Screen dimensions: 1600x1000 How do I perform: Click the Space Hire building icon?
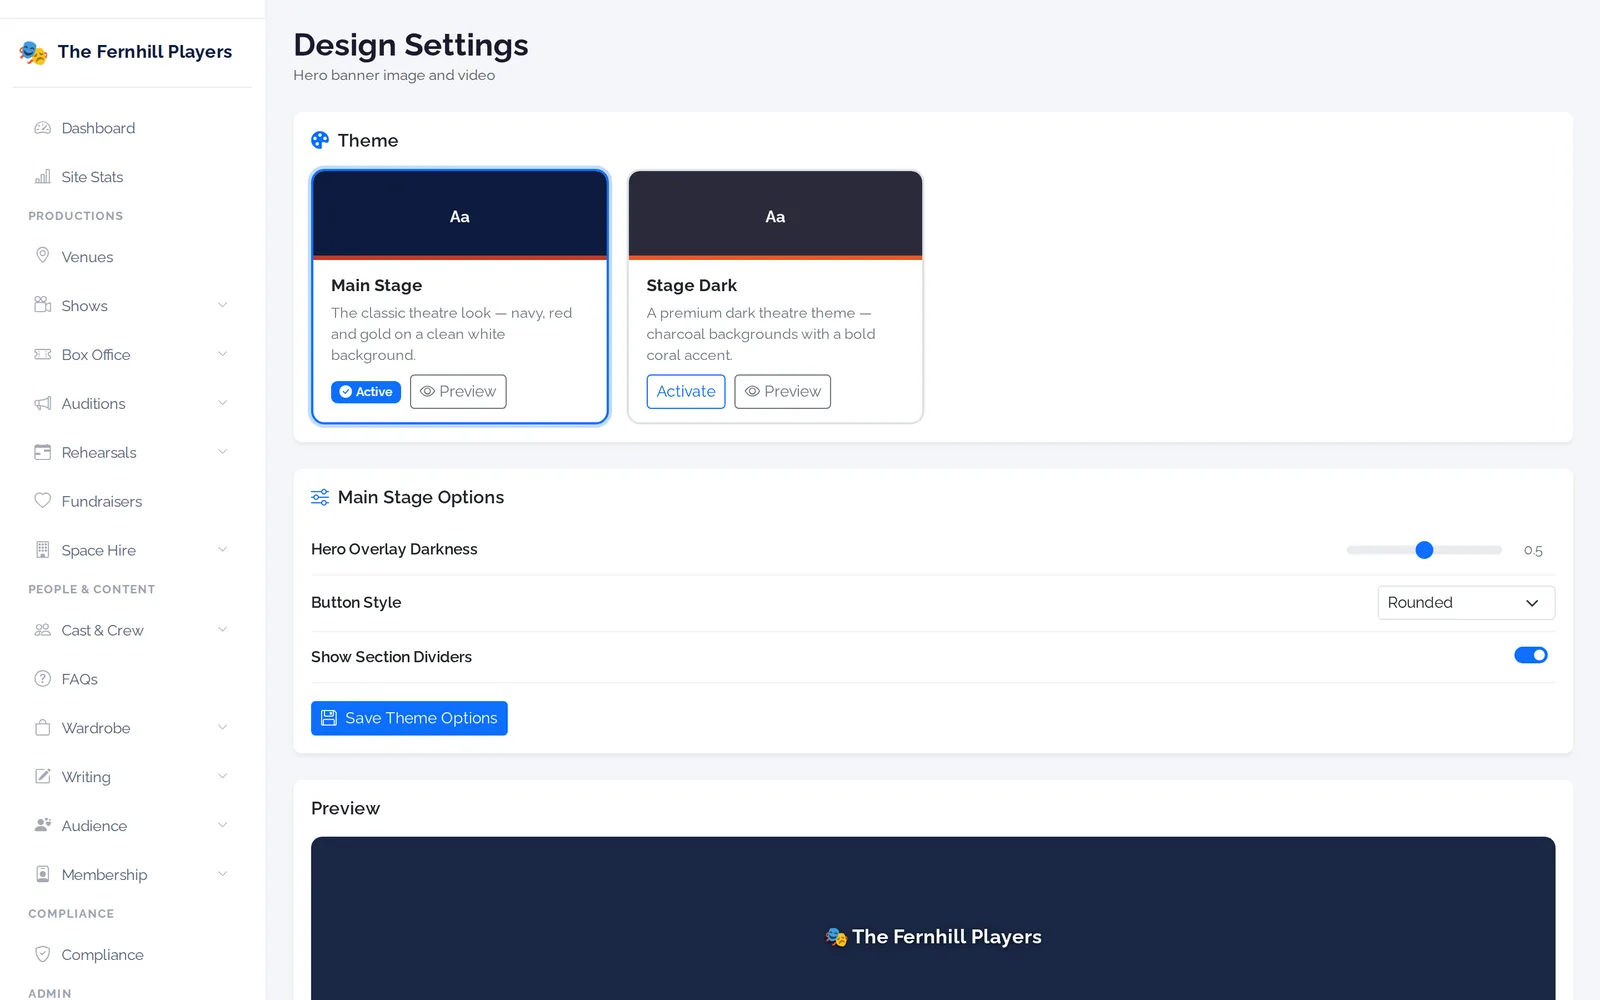[x=43, y=550]
